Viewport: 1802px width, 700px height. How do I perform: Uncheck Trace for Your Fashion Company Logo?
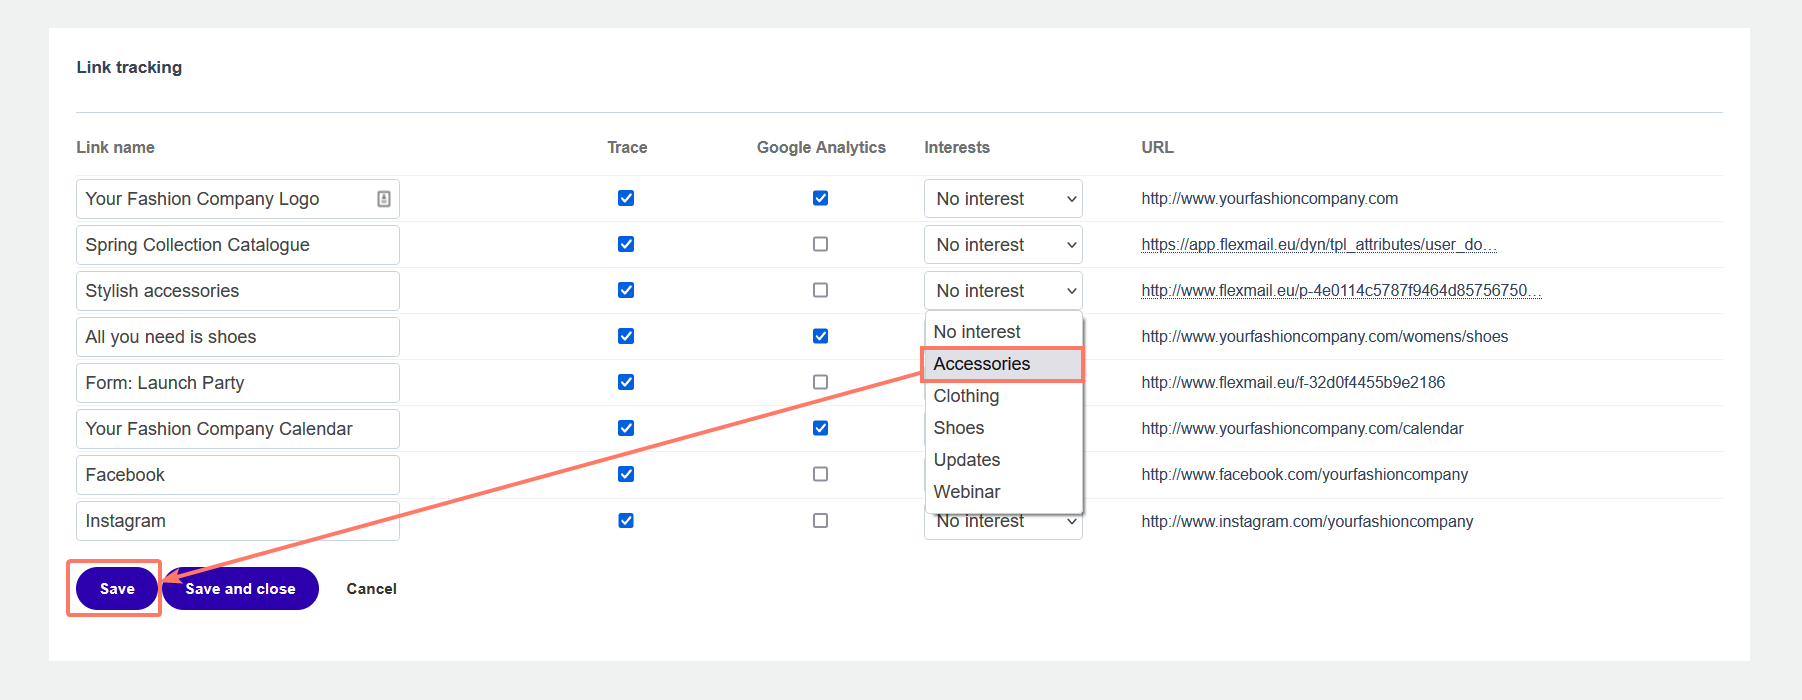(626, 198)
